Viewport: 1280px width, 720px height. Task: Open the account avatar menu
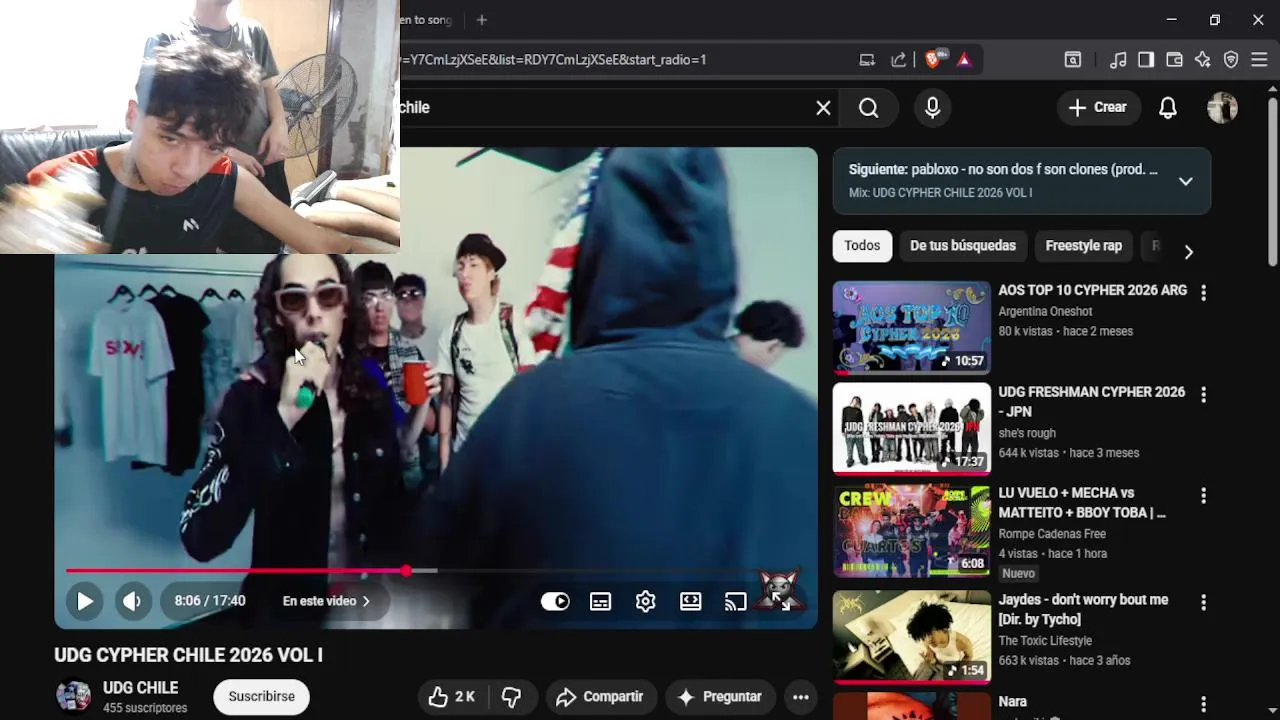tap(1222, 108)
